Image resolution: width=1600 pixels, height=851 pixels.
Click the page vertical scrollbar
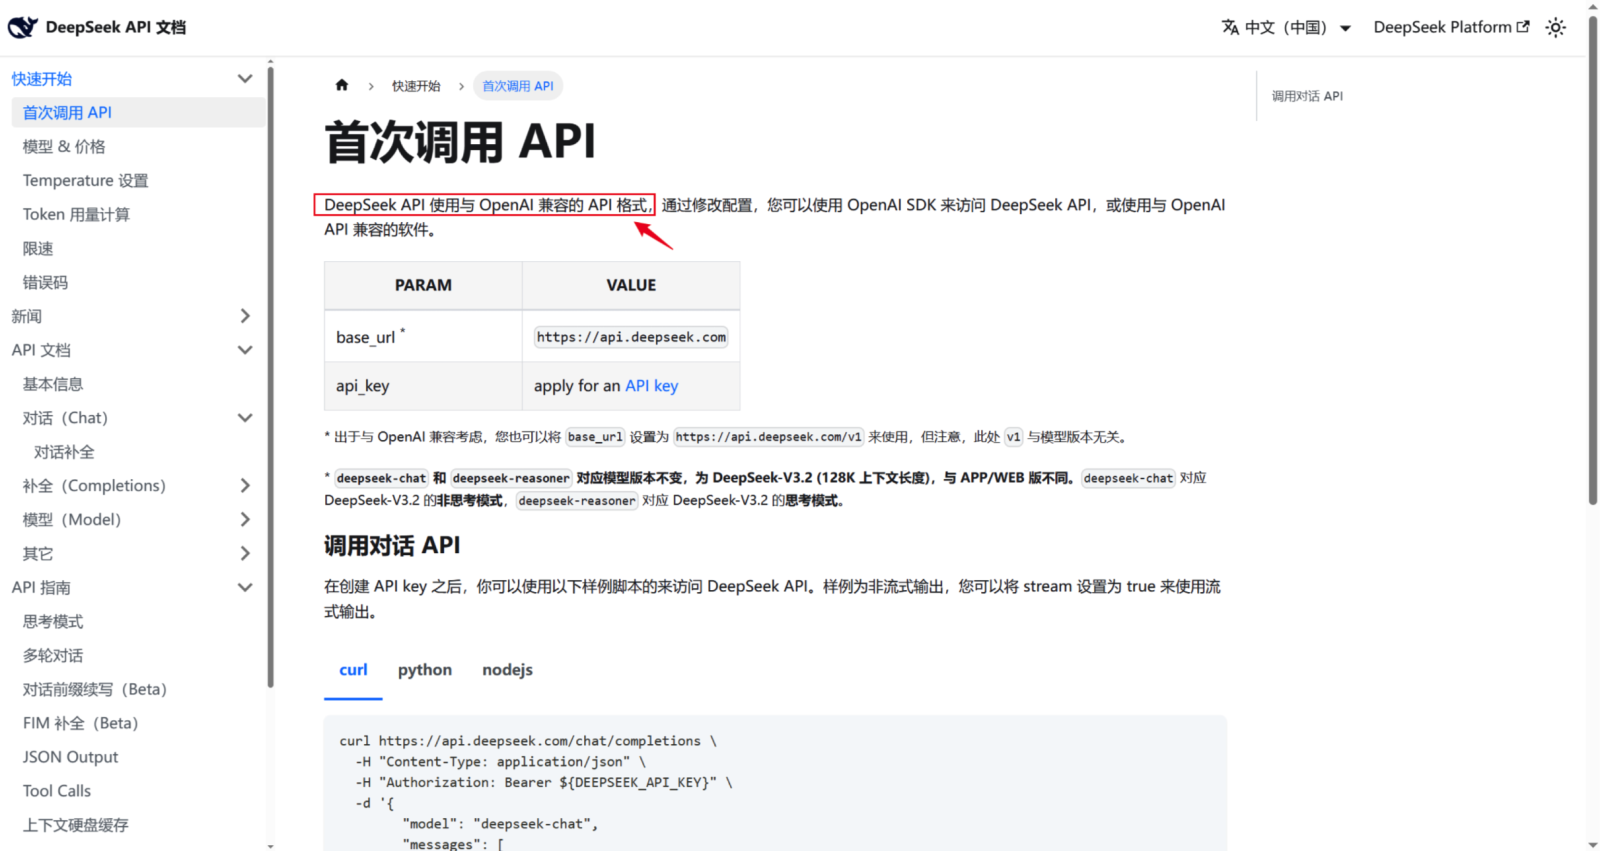coord(1592,260)
